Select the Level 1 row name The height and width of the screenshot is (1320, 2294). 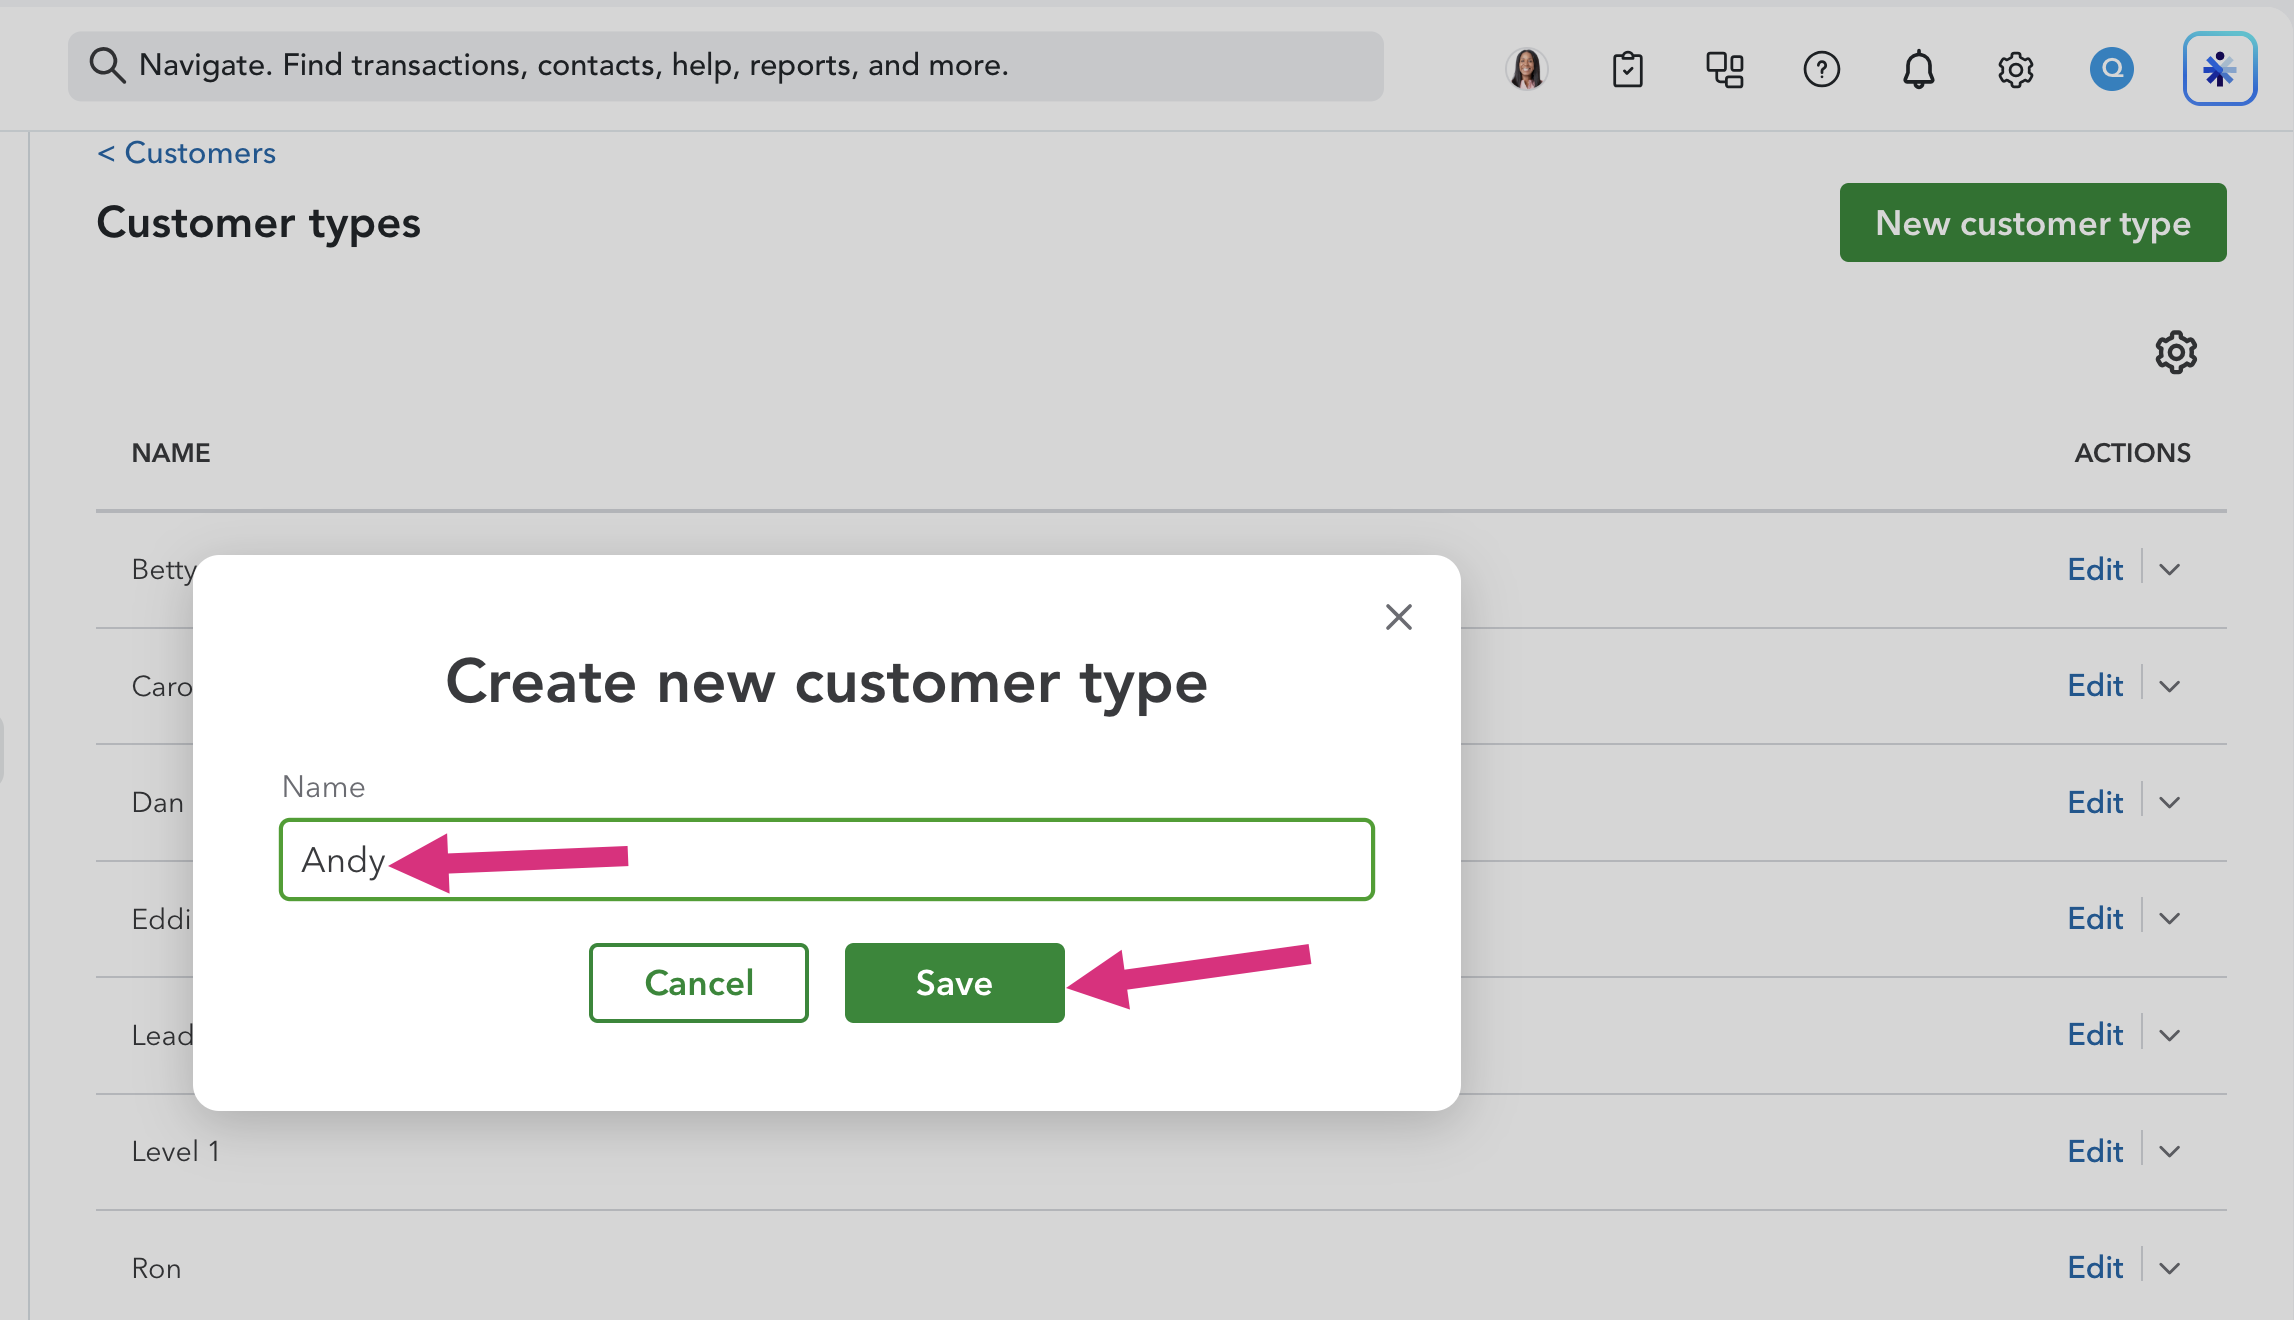(x=176, y=1151)
